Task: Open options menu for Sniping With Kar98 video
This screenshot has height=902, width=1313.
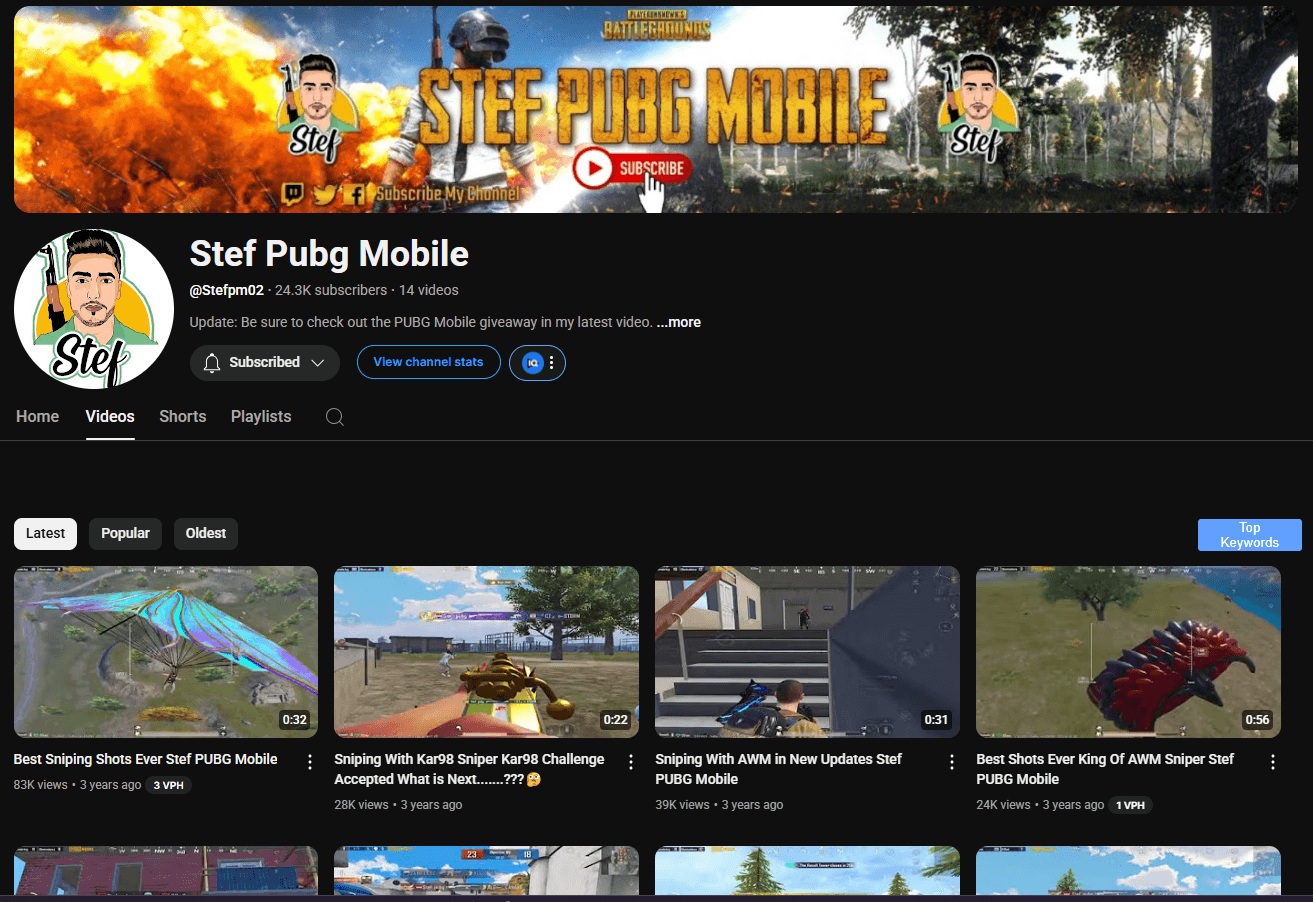Action: click(x=631, y=762)
